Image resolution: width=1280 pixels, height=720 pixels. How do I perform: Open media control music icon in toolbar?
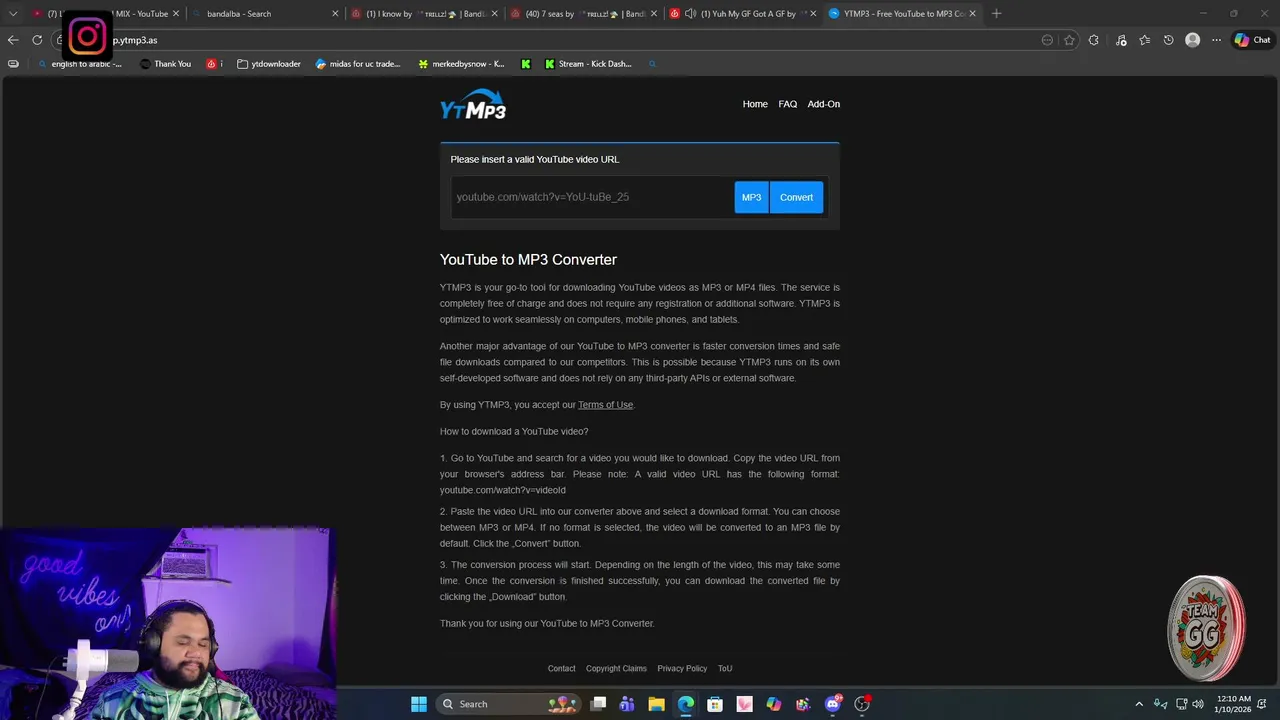coord(1121,40)
